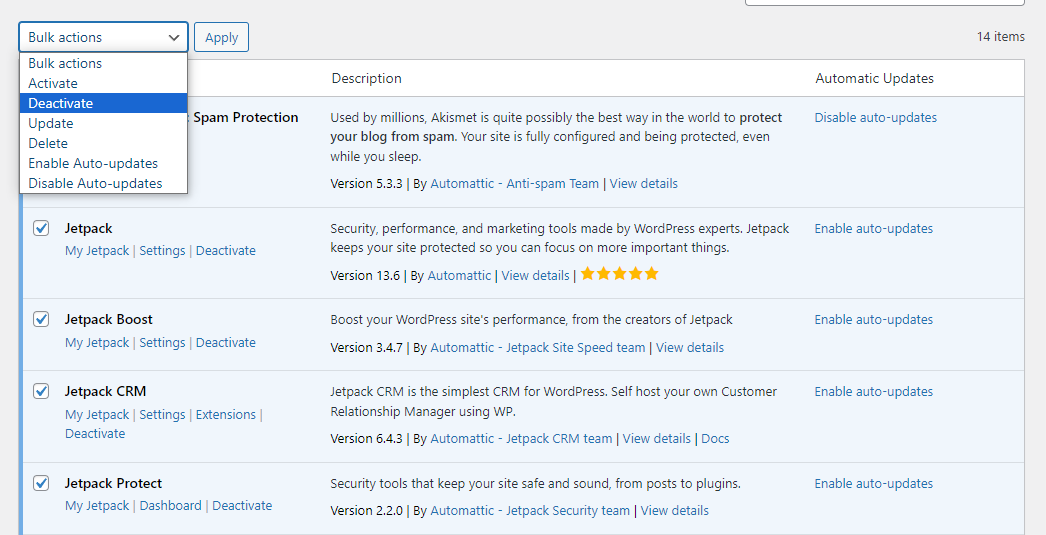Open My Jetpack under Jetpack CRM
Image resolution: width=1046 pixels, height=535 pixels.
(x=97, y=414)
